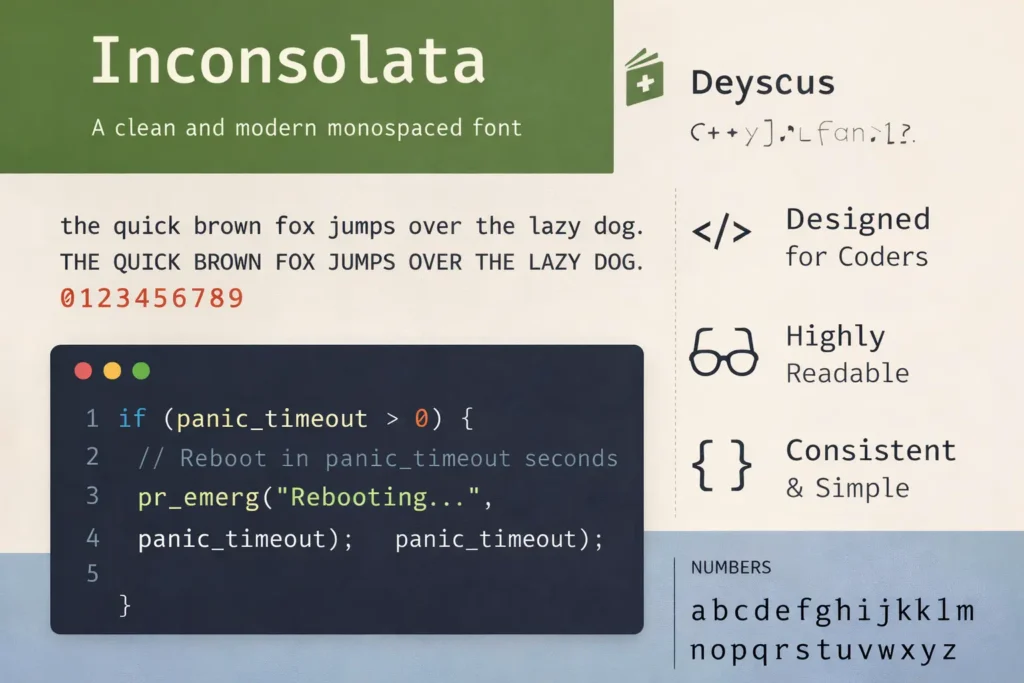Screen dimensions: 1024x683
Task: Select the "Consistent & Simple" feature text
Action: pos(870,468)
